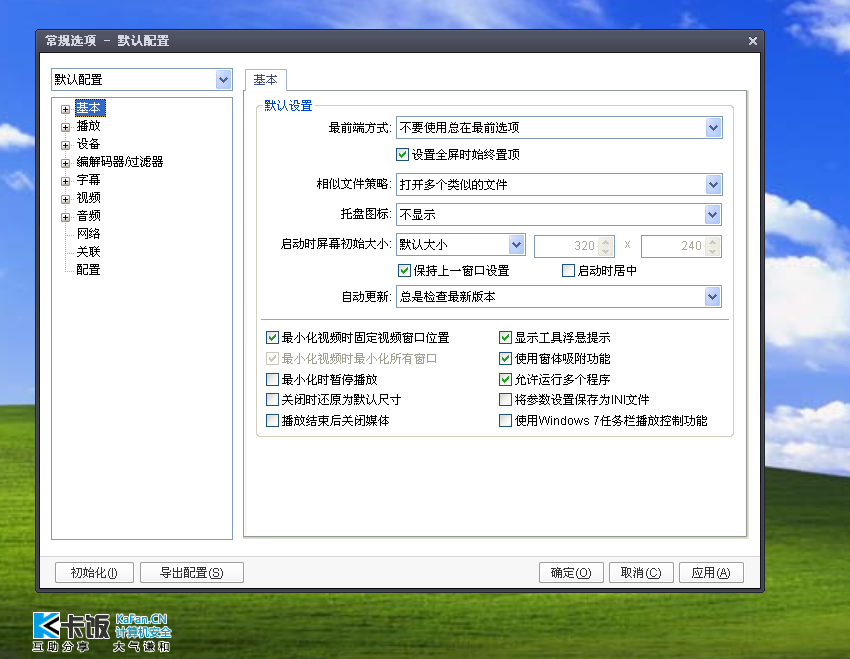The width and height of the screenshot is (850, 659).
Task: Toggle 设置全屏时始终置顶 checkbox
Action: [402, 154]
